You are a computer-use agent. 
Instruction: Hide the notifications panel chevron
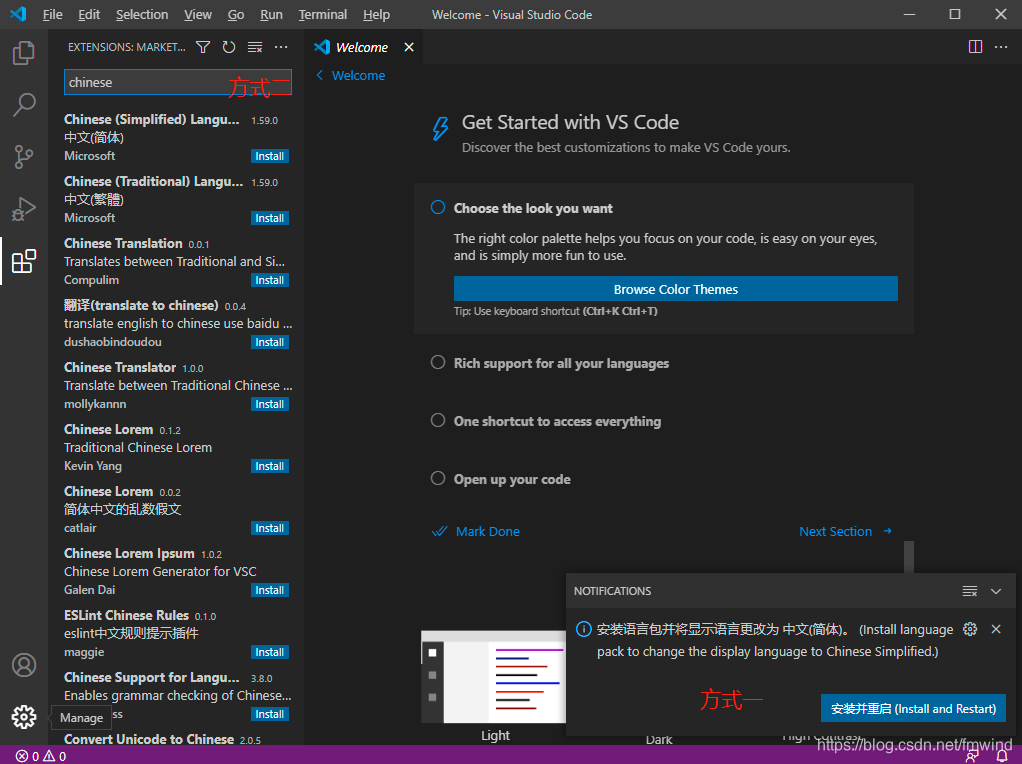[x=996, y=591]
